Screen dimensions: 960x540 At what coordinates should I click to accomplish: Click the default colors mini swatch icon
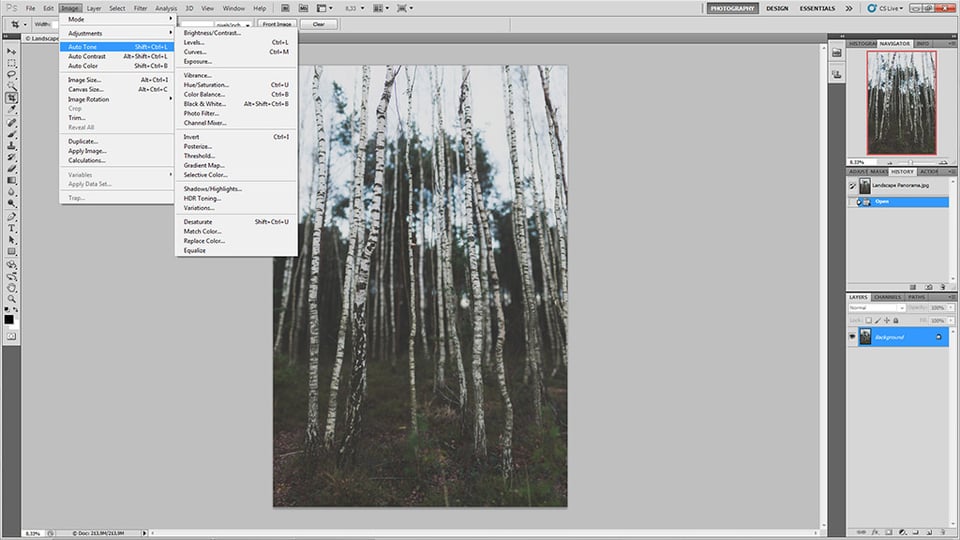pyautogui.click(x=7, y=310)
